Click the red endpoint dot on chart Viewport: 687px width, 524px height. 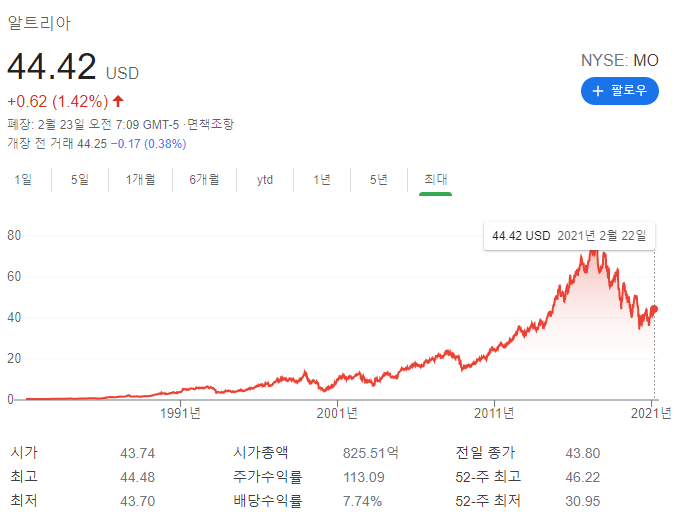tap(654, 309)
